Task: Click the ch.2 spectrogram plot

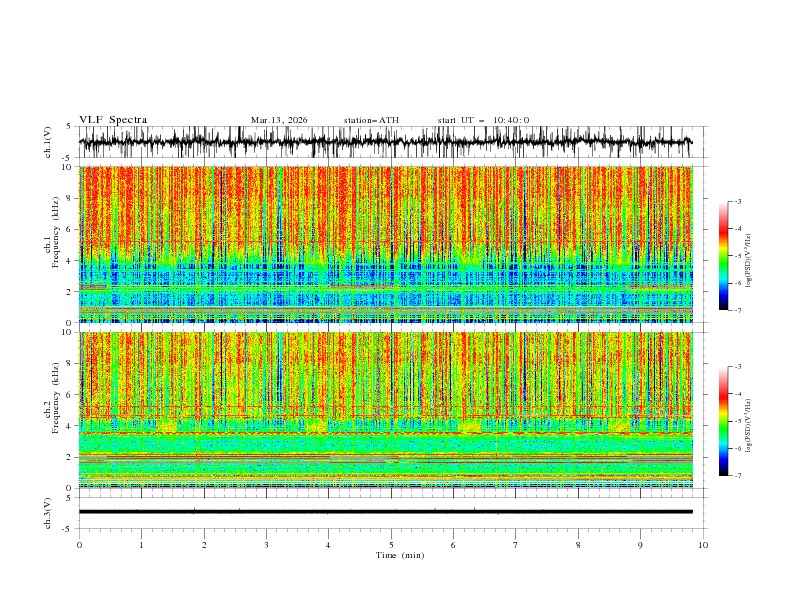Action: tap(385, 410)
